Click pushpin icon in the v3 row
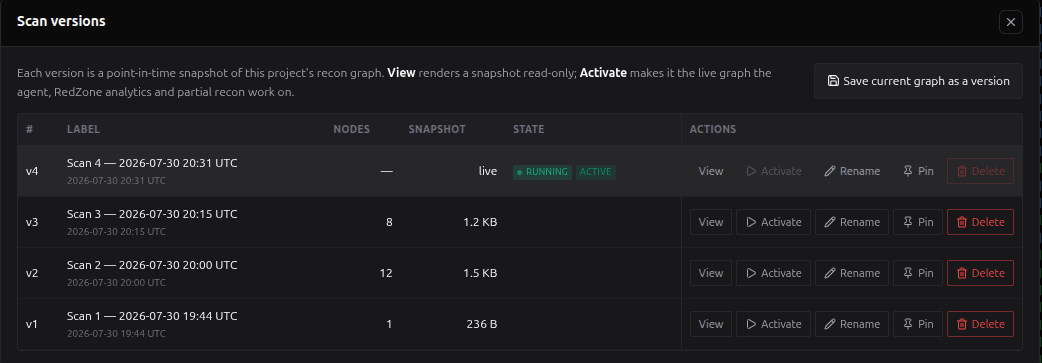This screenshot has width=1042, height=363. 908,222
